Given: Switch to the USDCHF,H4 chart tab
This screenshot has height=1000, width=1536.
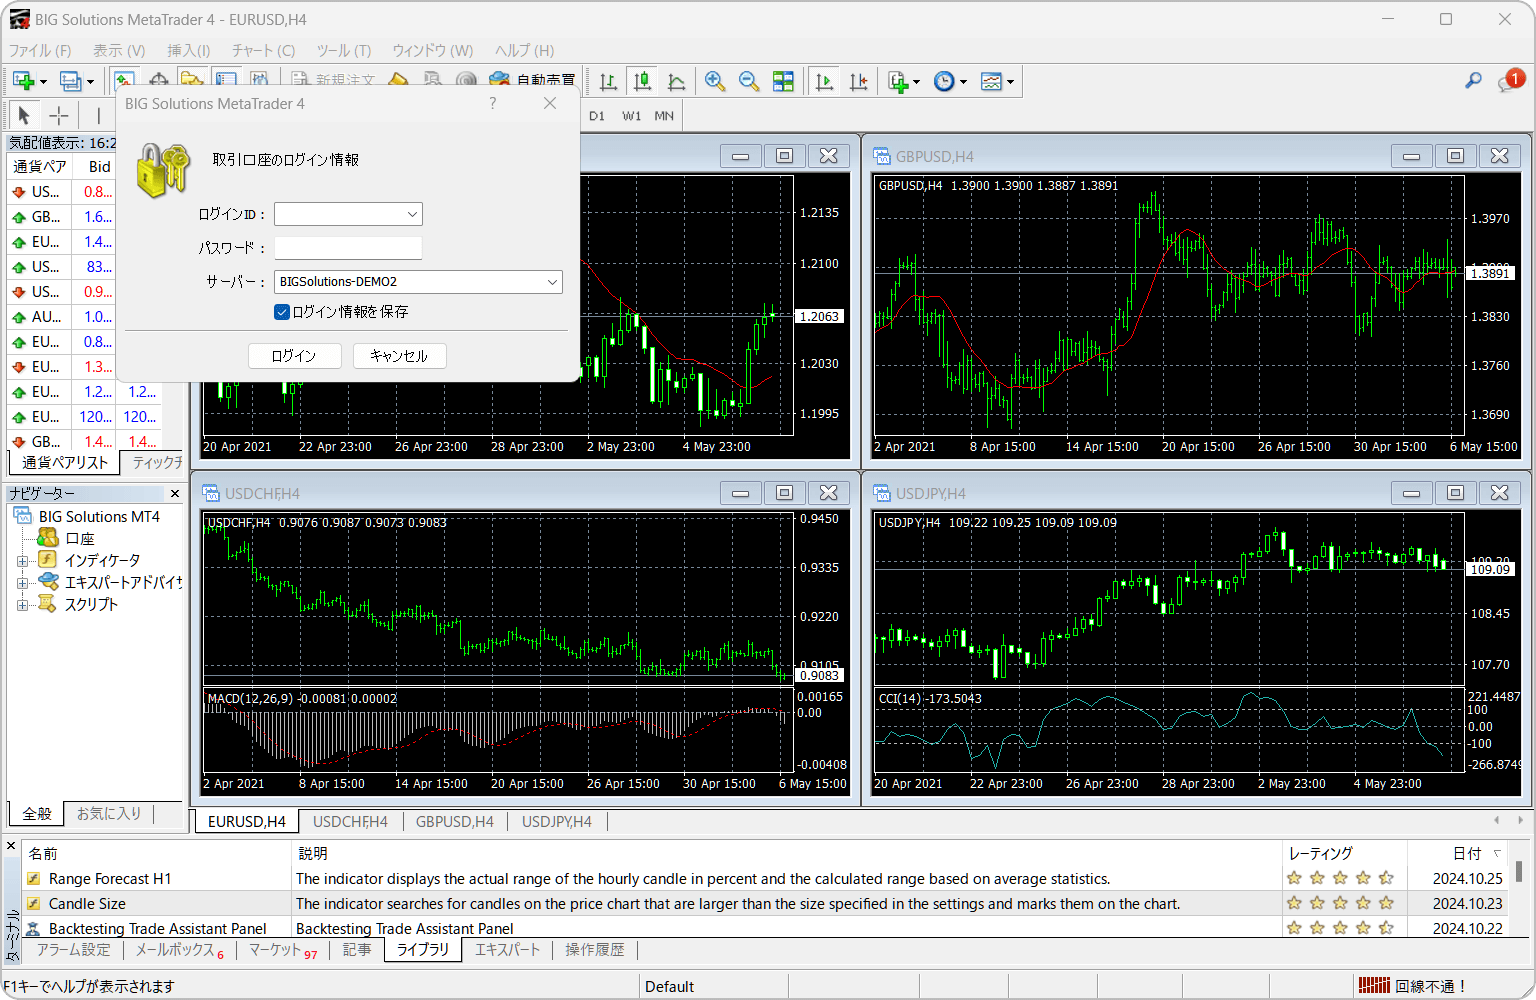Looking at the screenshot, I should tap(350, 822).
